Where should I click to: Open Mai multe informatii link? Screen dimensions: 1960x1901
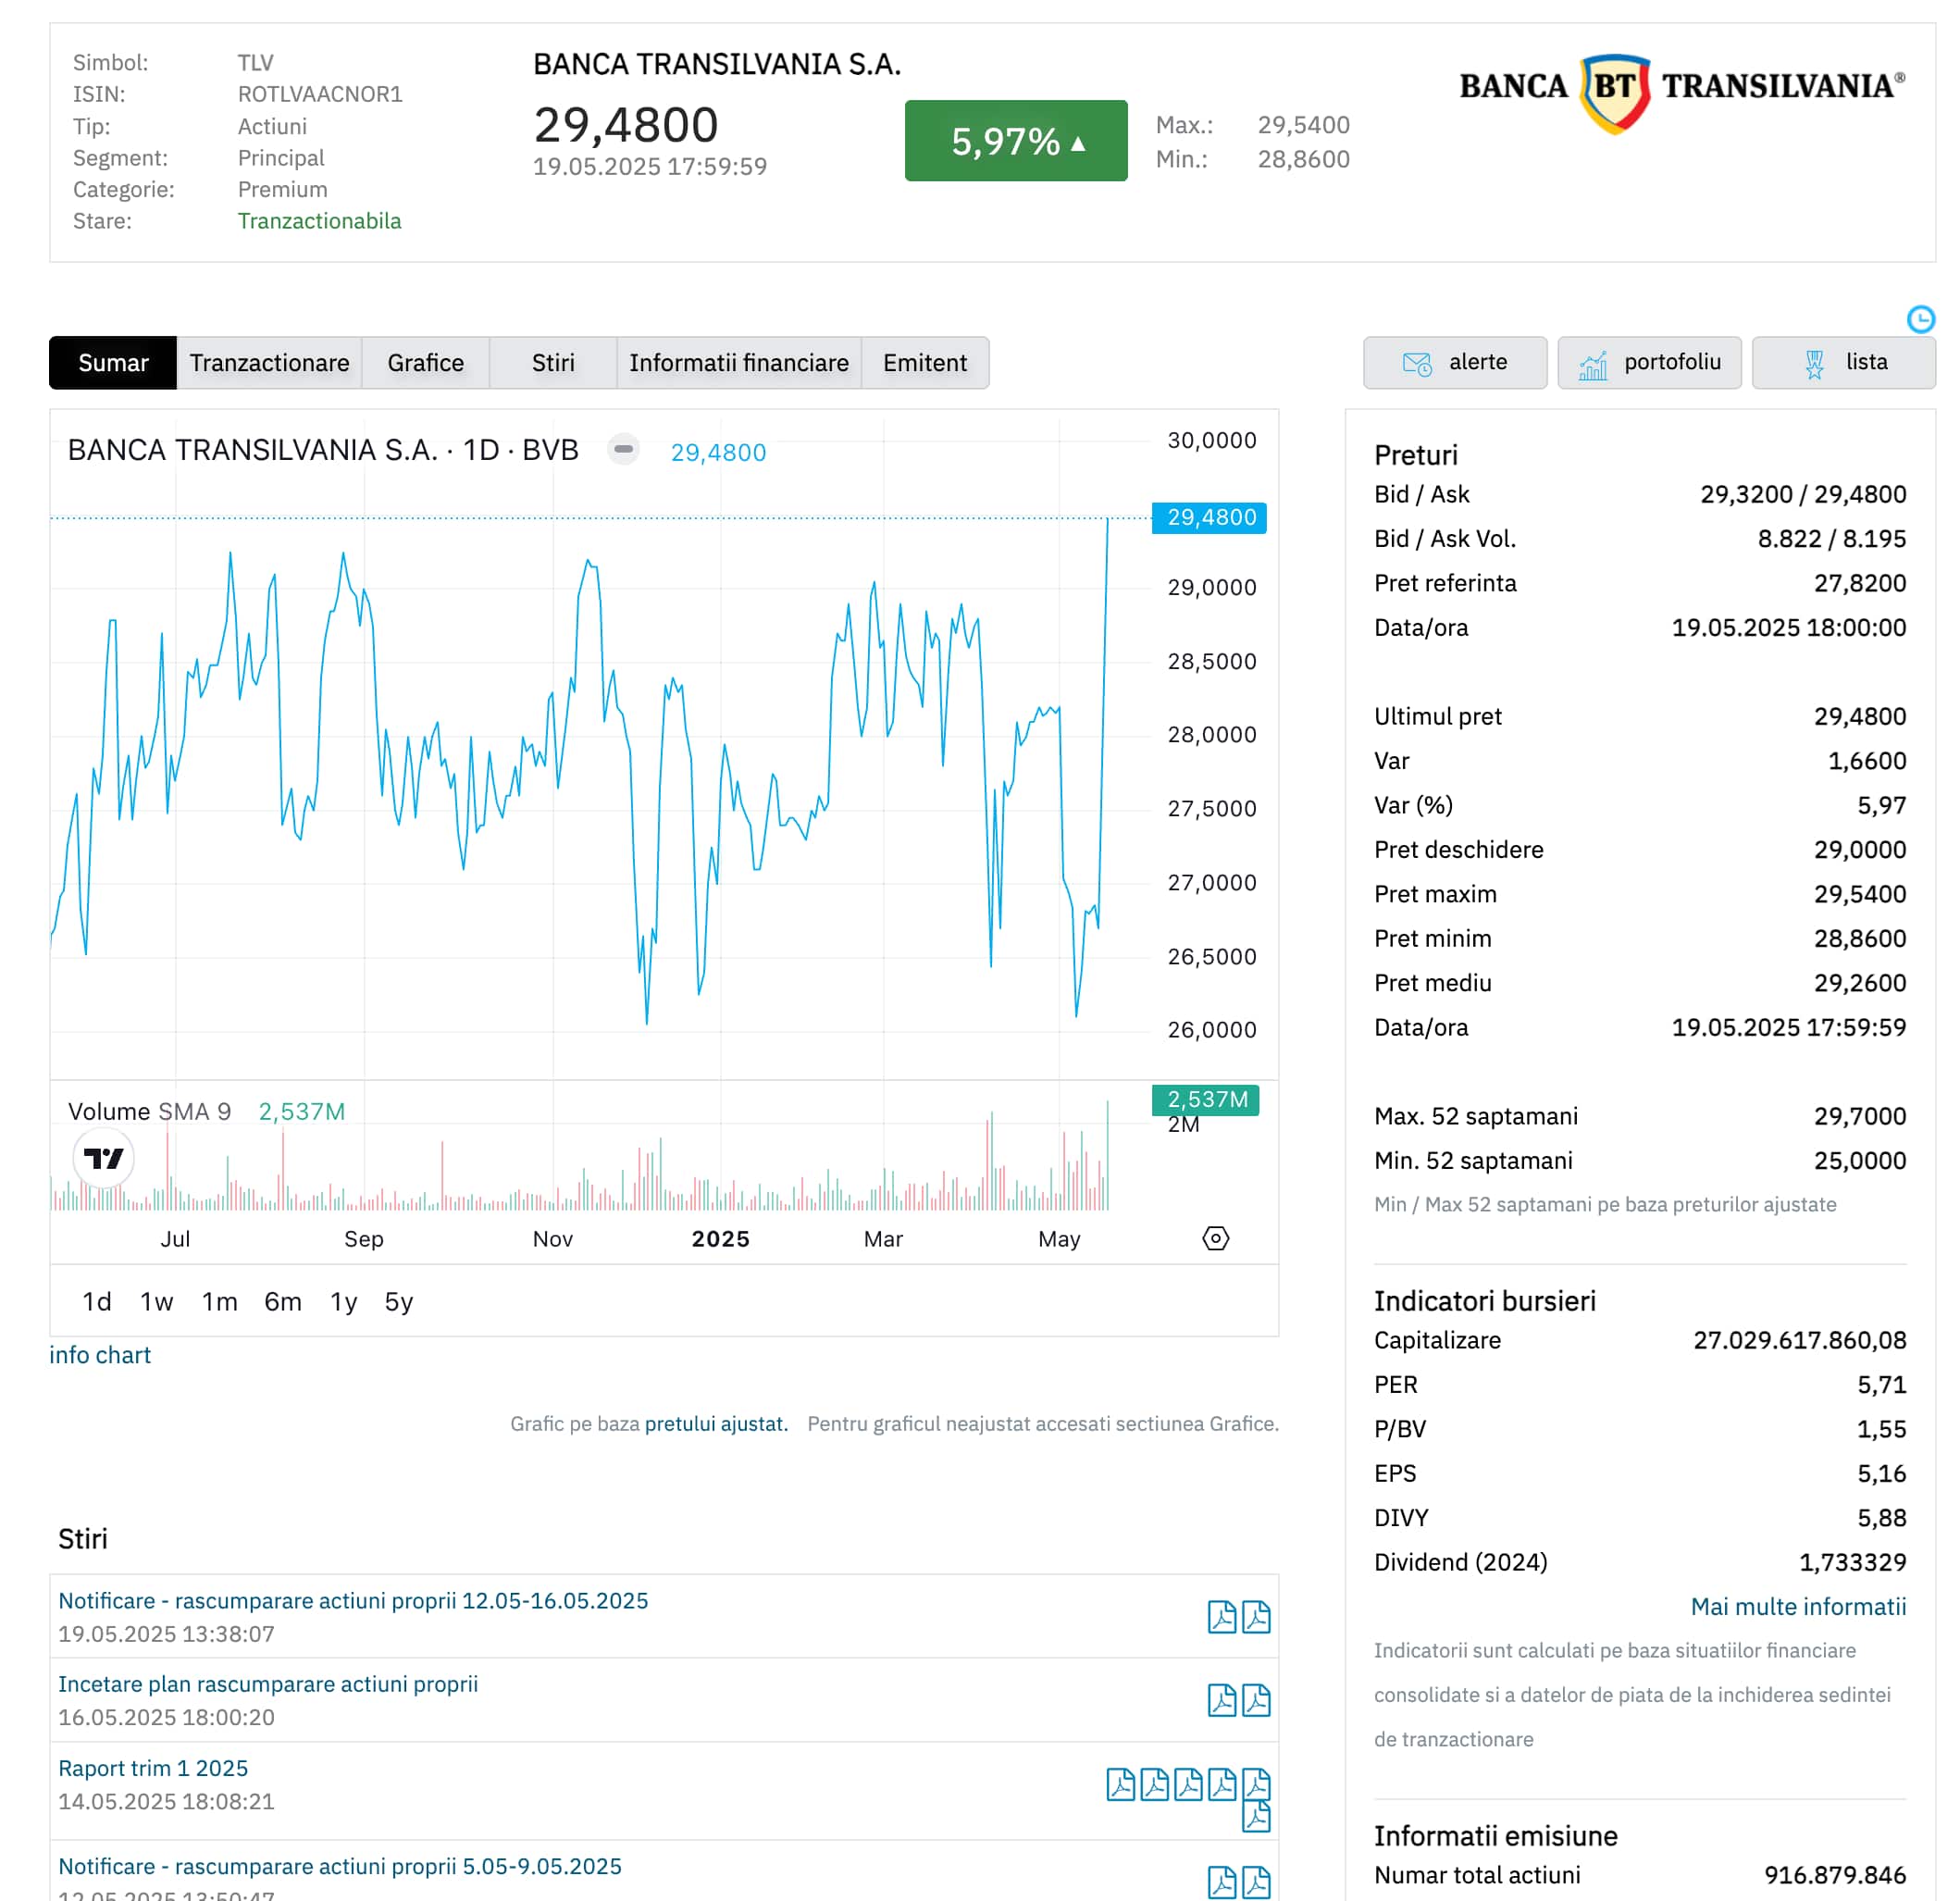[x=1798, y=1606]
